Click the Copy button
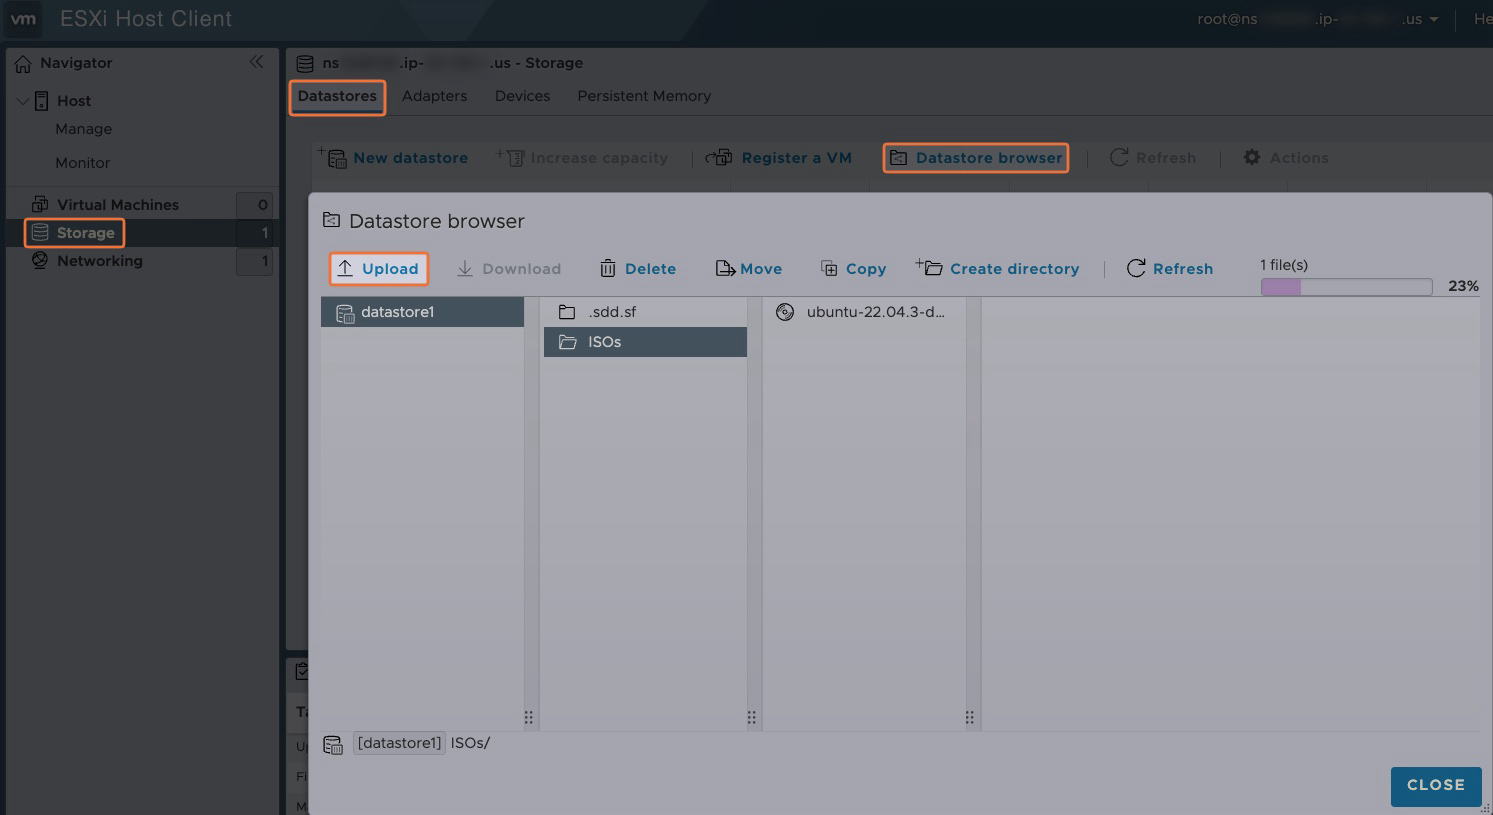This screenshot has width=1493, height=815. [853, 269]
